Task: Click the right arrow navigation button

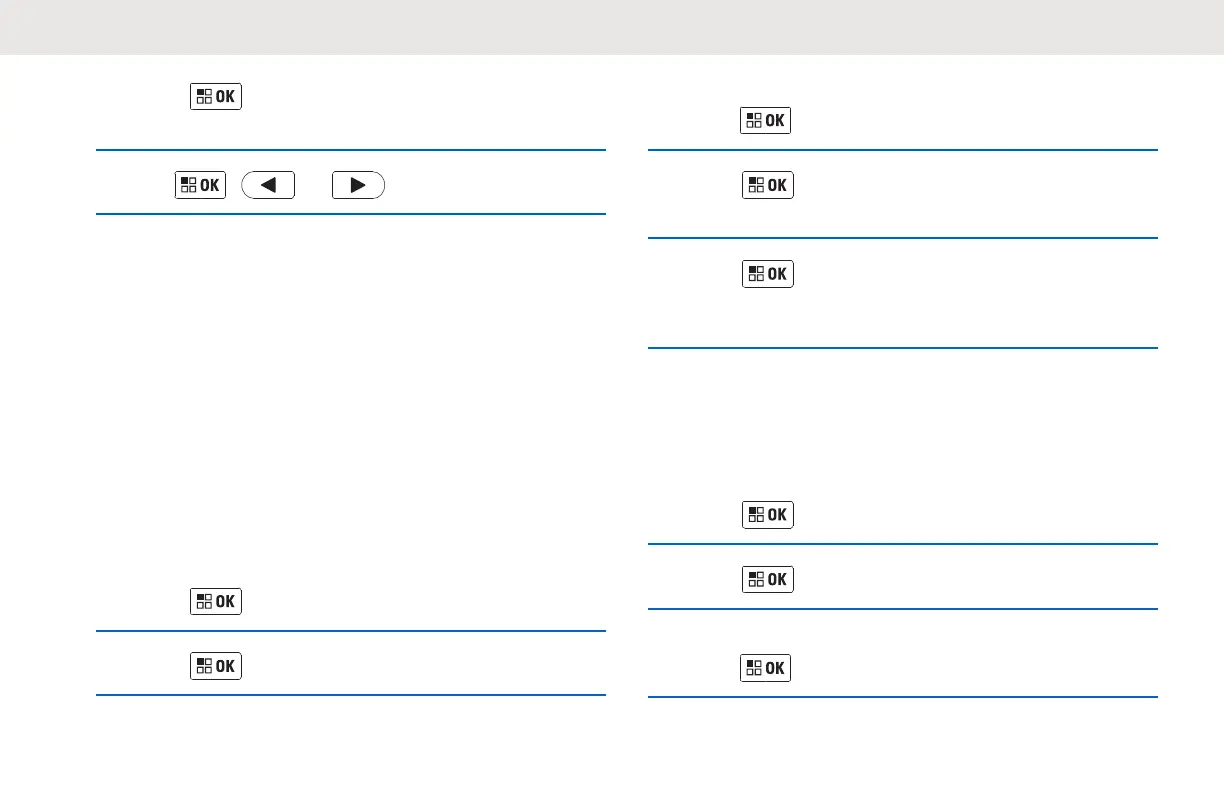Action: [x=358, y=185]
